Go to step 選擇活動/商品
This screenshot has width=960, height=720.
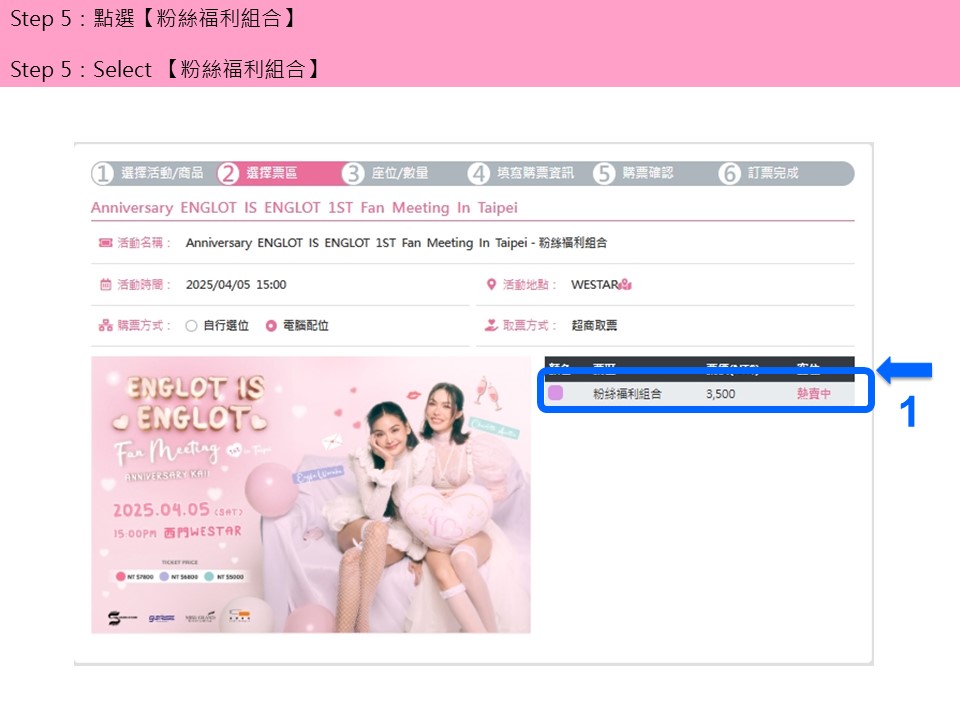click(162, 173)
